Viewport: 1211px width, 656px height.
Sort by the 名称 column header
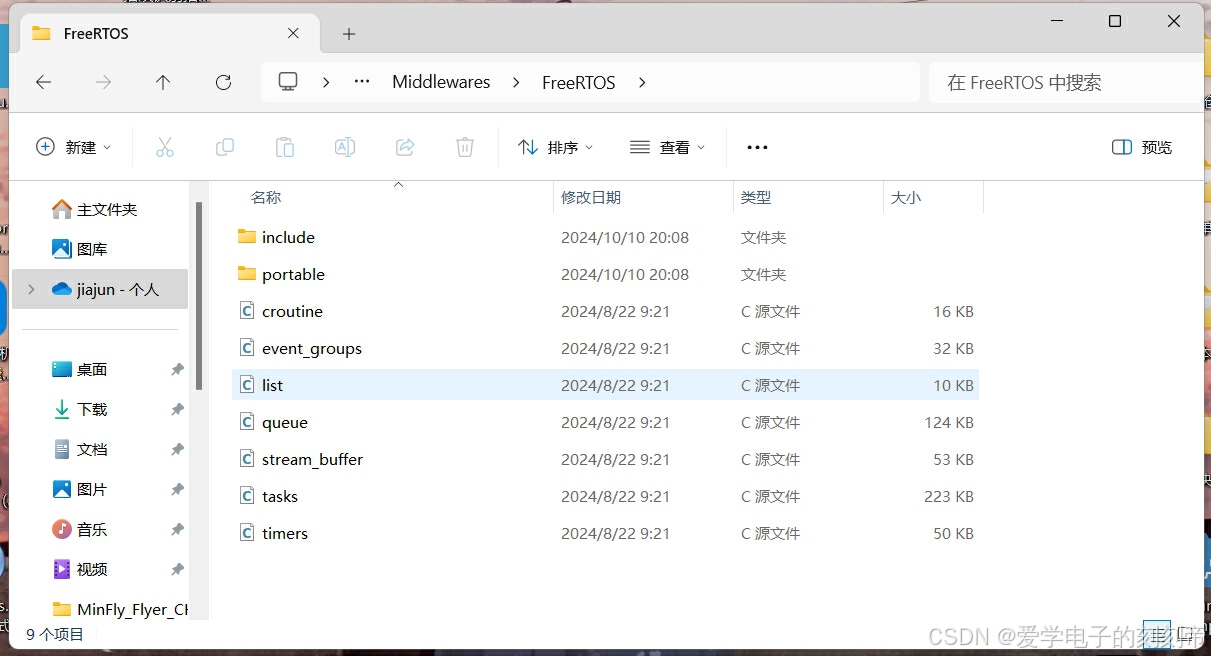click(391, 197)
